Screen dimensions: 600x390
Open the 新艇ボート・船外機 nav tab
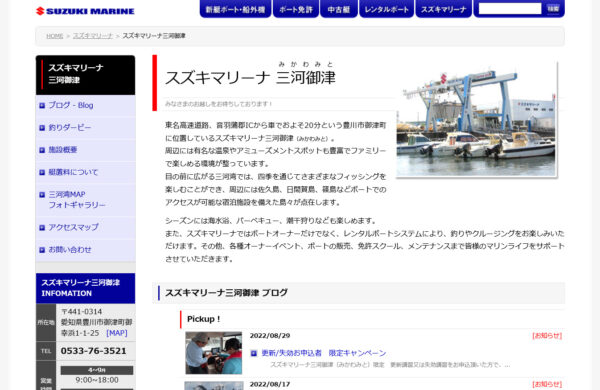235,9
